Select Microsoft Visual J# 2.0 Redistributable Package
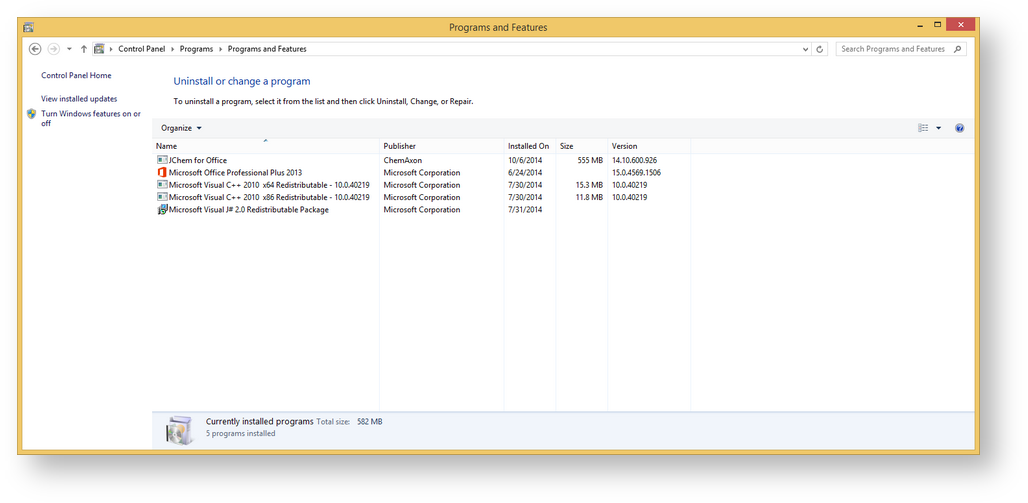The height and width of the screenshot is (503, 1028). 248,210
